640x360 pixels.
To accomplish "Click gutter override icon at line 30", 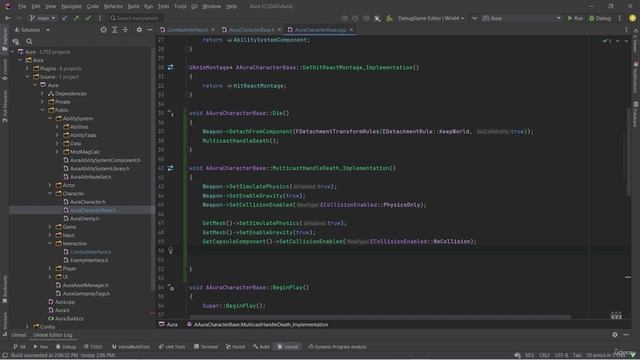I will [170, 67].
